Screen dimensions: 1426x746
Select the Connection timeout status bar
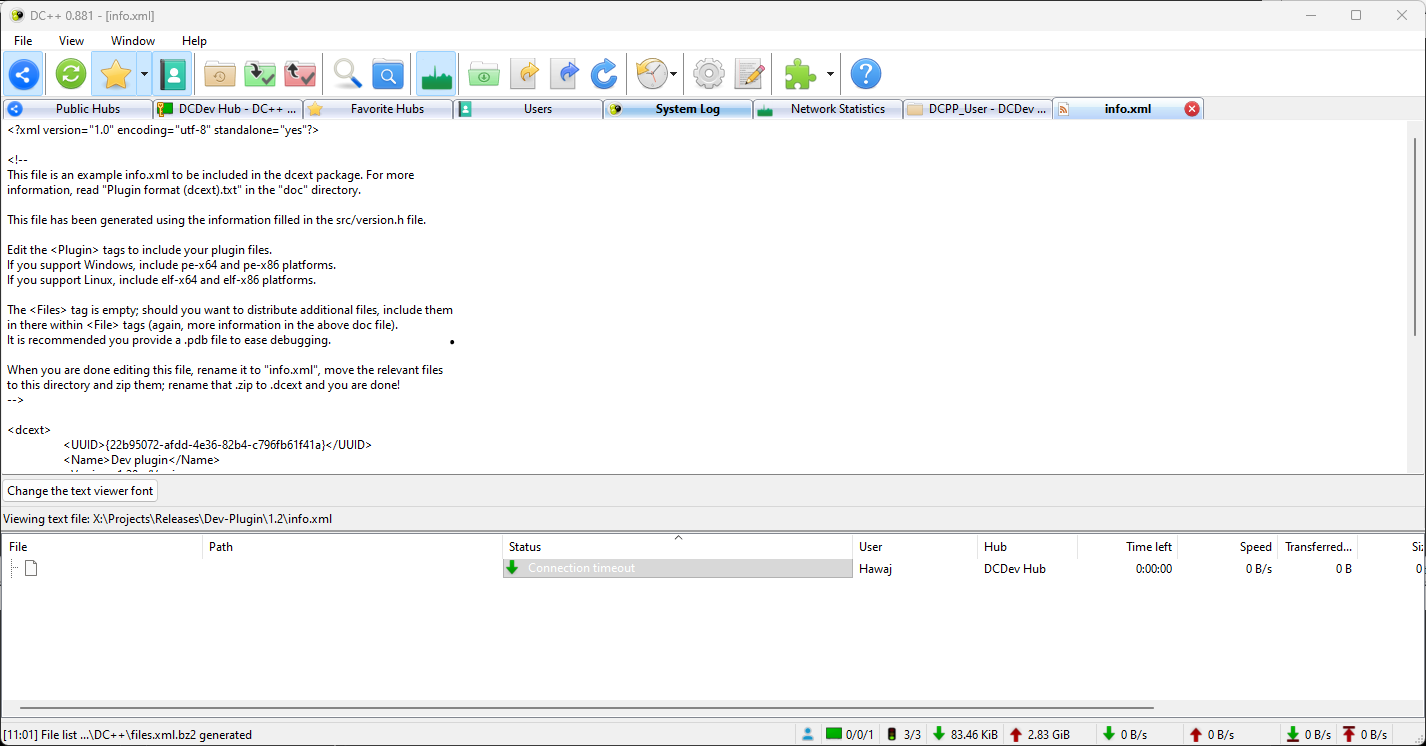(678, 568)
